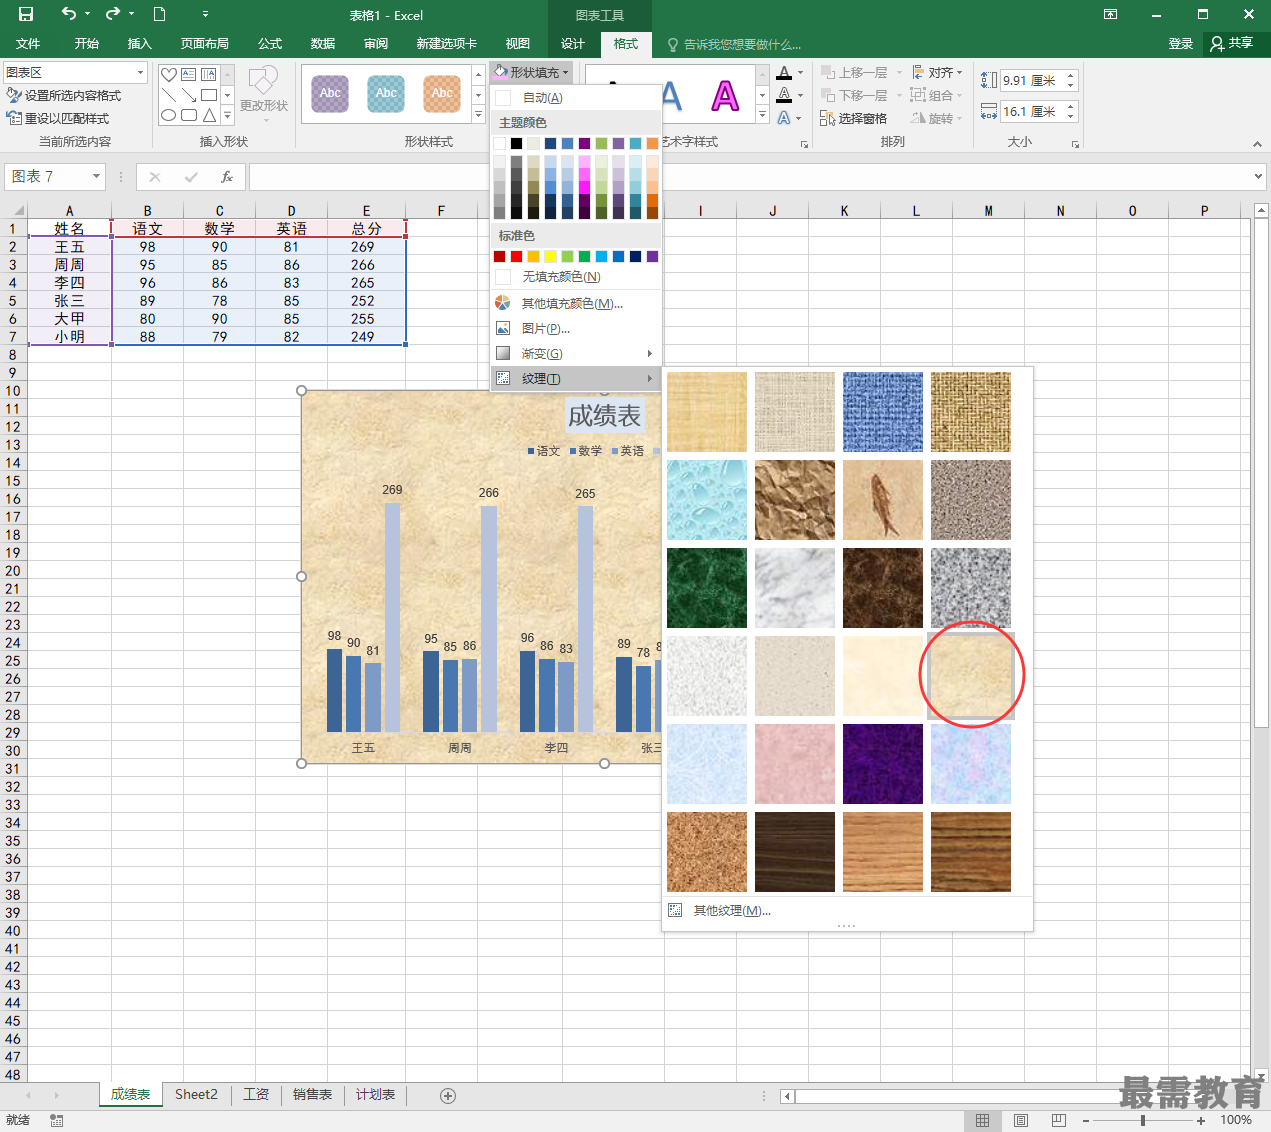Expand the 渐变(G) submenu
Viewport: 1271px width, 1132px height.
pyautogui.click(x=576, y=353)
